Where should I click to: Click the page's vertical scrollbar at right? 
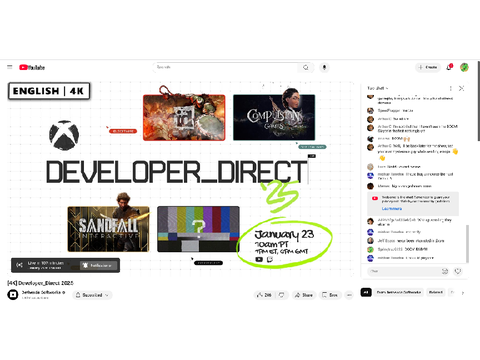479,101
